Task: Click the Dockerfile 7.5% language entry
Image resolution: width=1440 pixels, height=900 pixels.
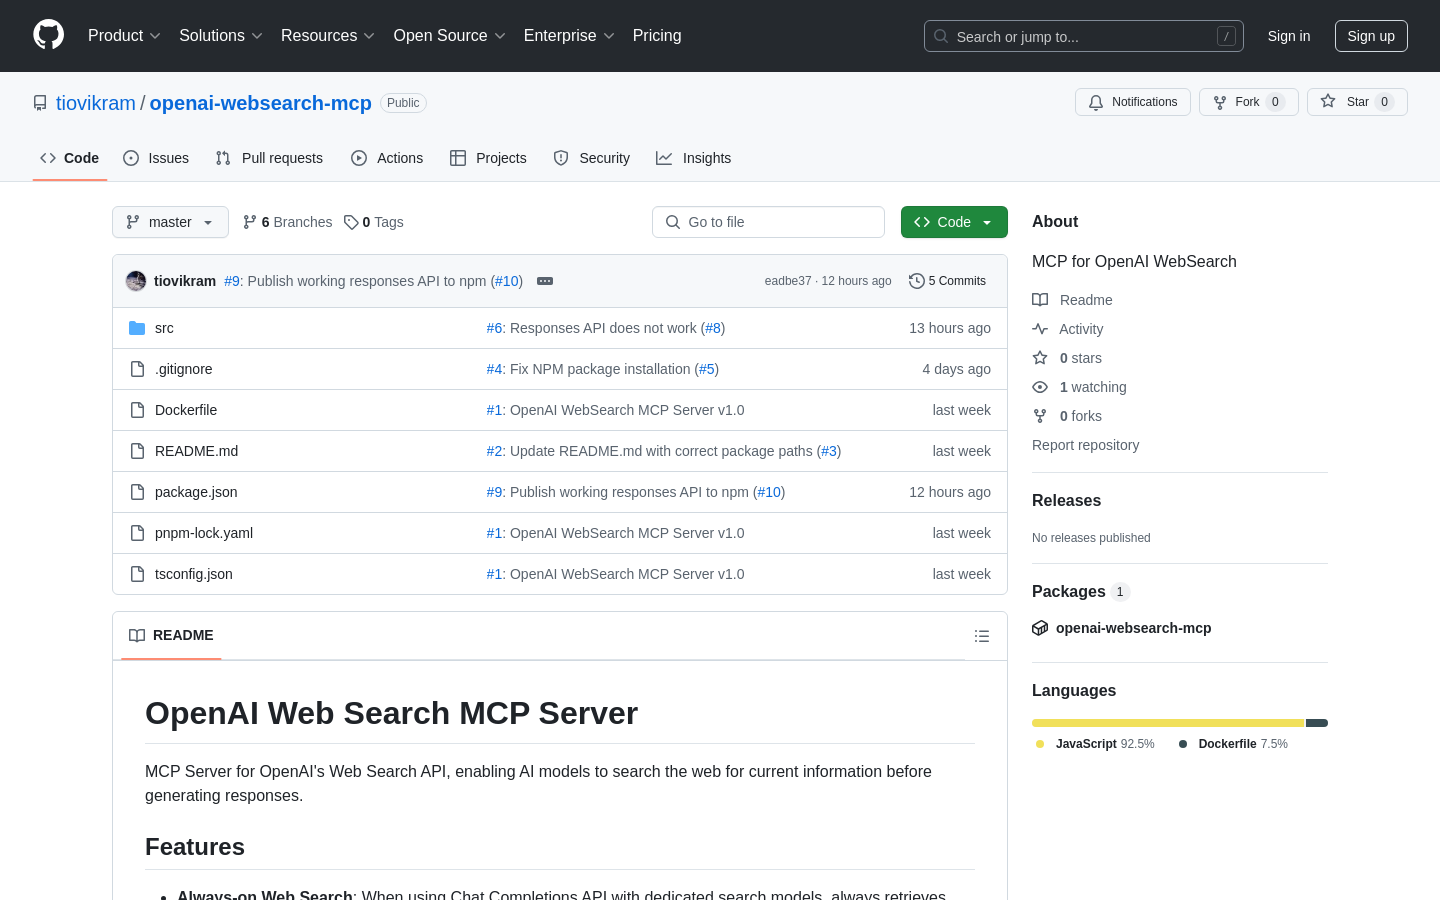Action: click(x=1233, y=744)
